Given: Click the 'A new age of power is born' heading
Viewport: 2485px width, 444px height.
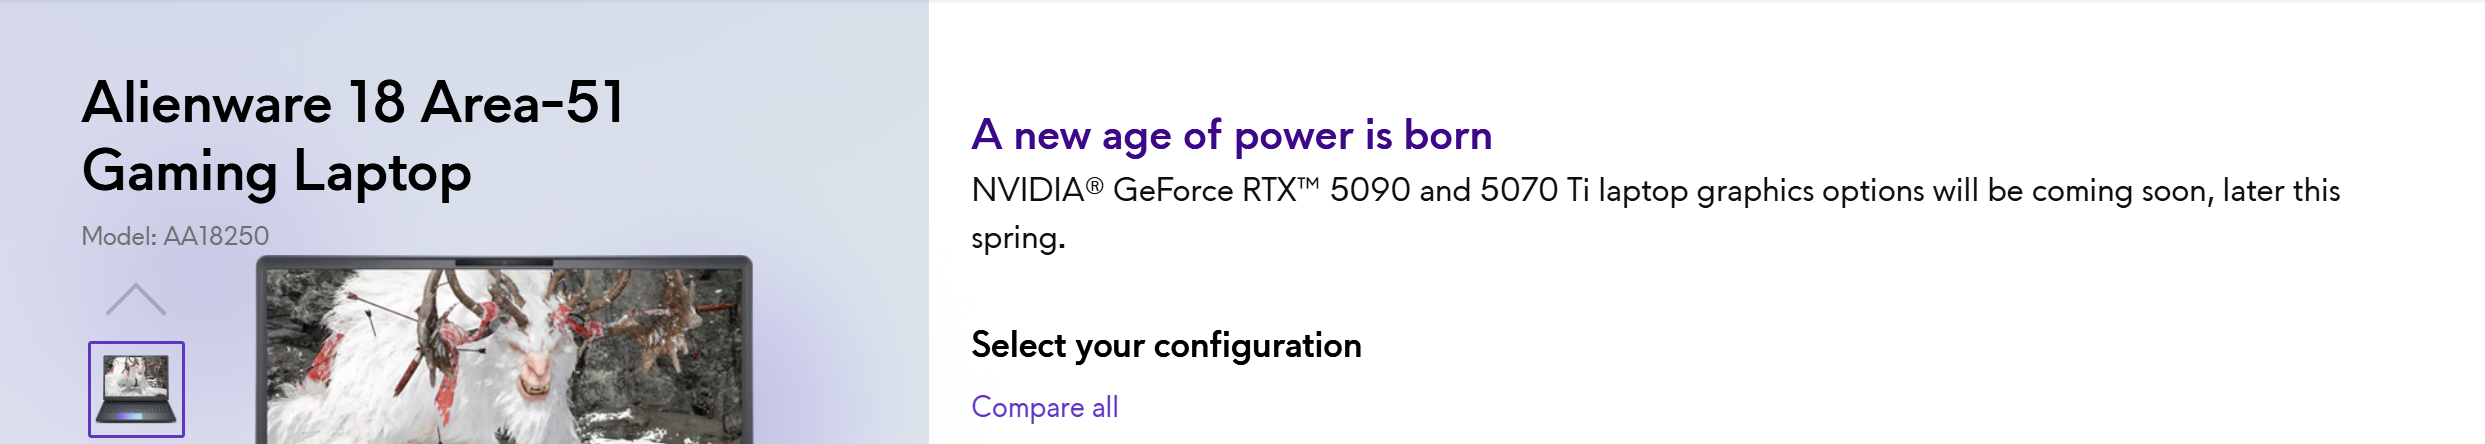Looking at the screenshot, I should 1231,135.
